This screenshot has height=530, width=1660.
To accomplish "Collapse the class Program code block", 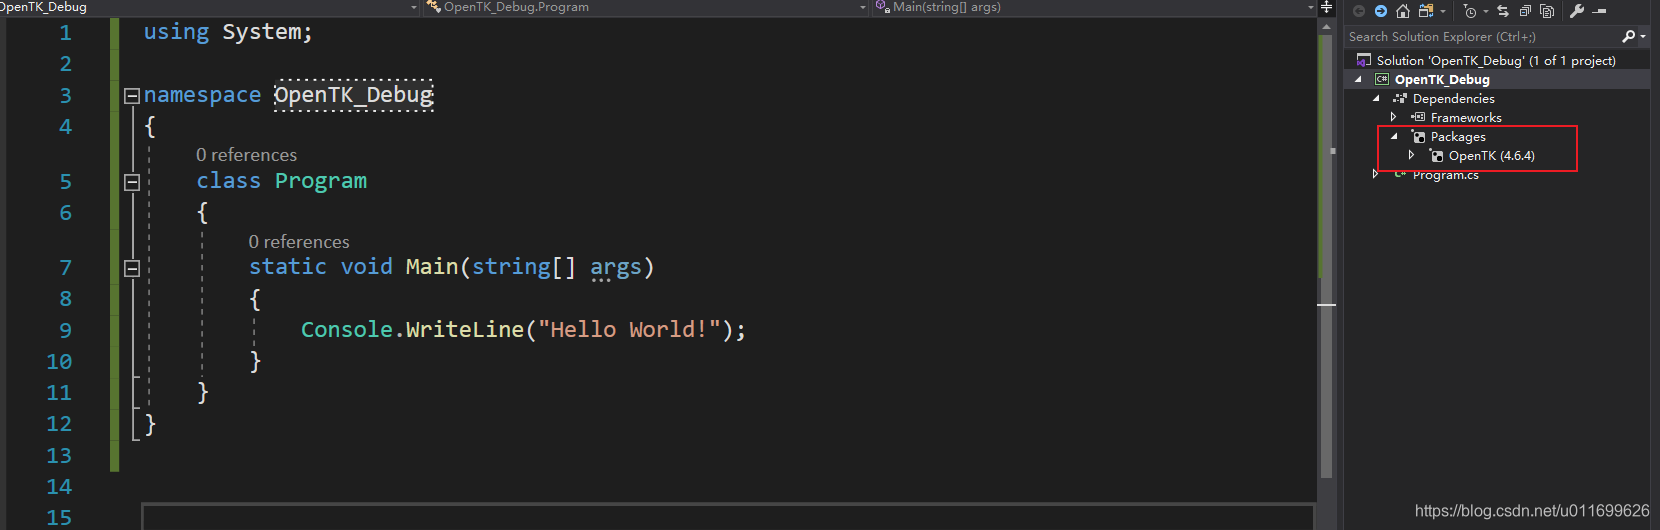I will pyautogui.click(x=131, y=182).
